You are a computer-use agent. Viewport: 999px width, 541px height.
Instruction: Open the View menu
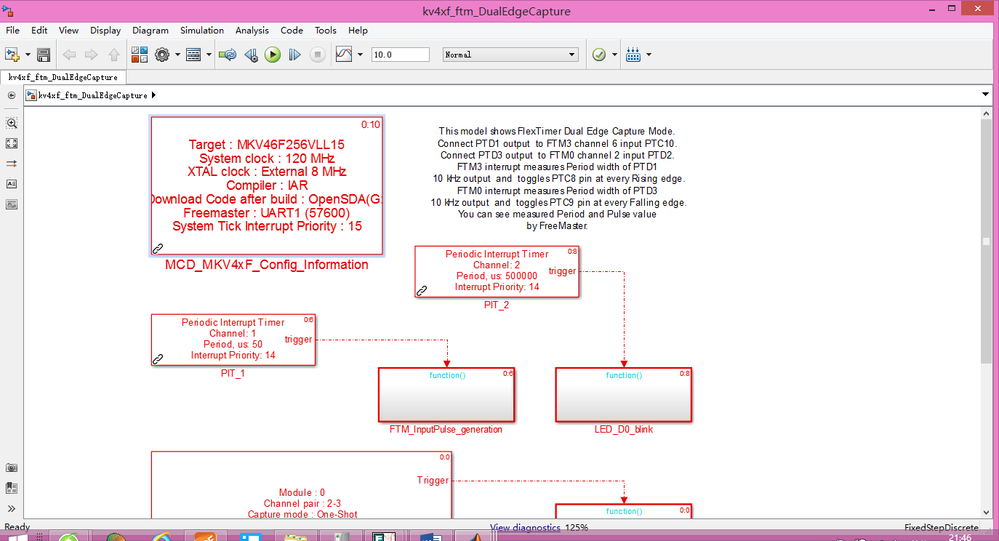(69, 31)
